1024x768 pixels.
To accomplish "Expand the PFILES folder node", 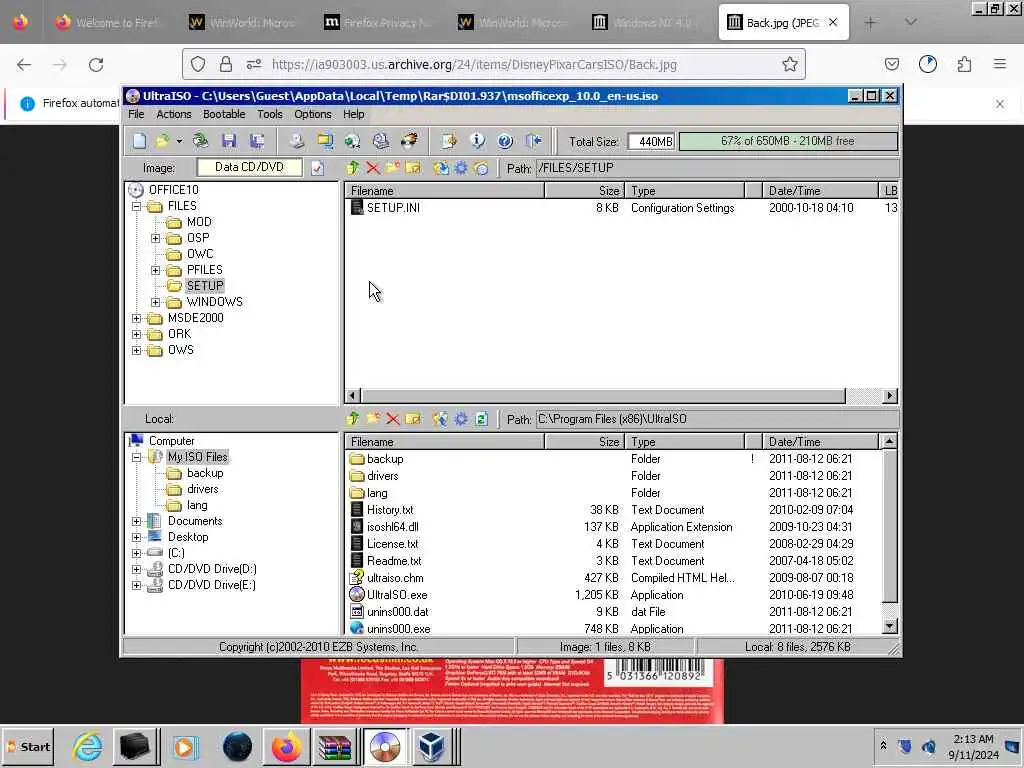I will click(x=155, y=270).
